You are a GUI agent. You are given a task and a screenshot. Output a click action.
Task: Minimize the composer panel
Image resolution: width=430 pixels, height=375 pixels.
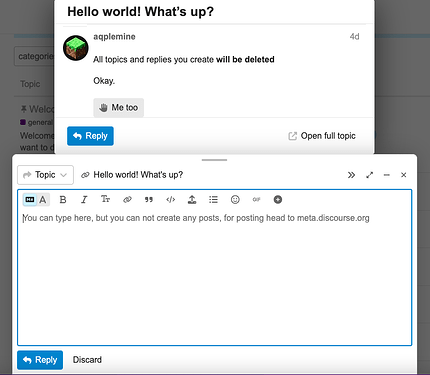tap(387, 175)
